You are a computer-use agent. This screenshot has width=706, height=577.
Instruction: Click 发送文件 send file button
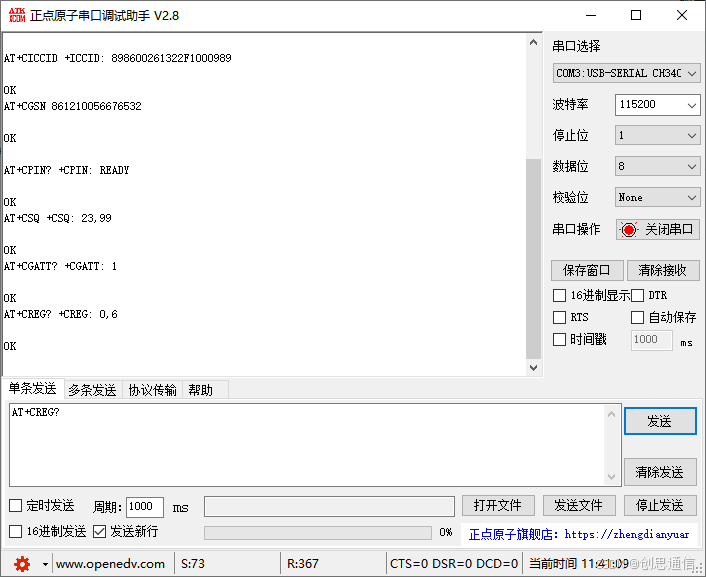[x=579, y=505]
